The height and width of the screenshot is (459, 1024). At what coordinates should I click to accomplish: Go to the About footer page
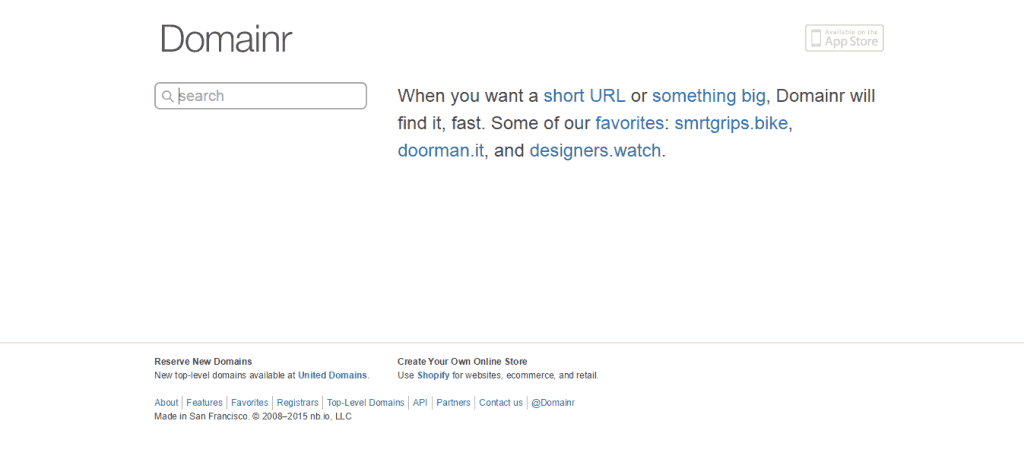pos(166,403)
